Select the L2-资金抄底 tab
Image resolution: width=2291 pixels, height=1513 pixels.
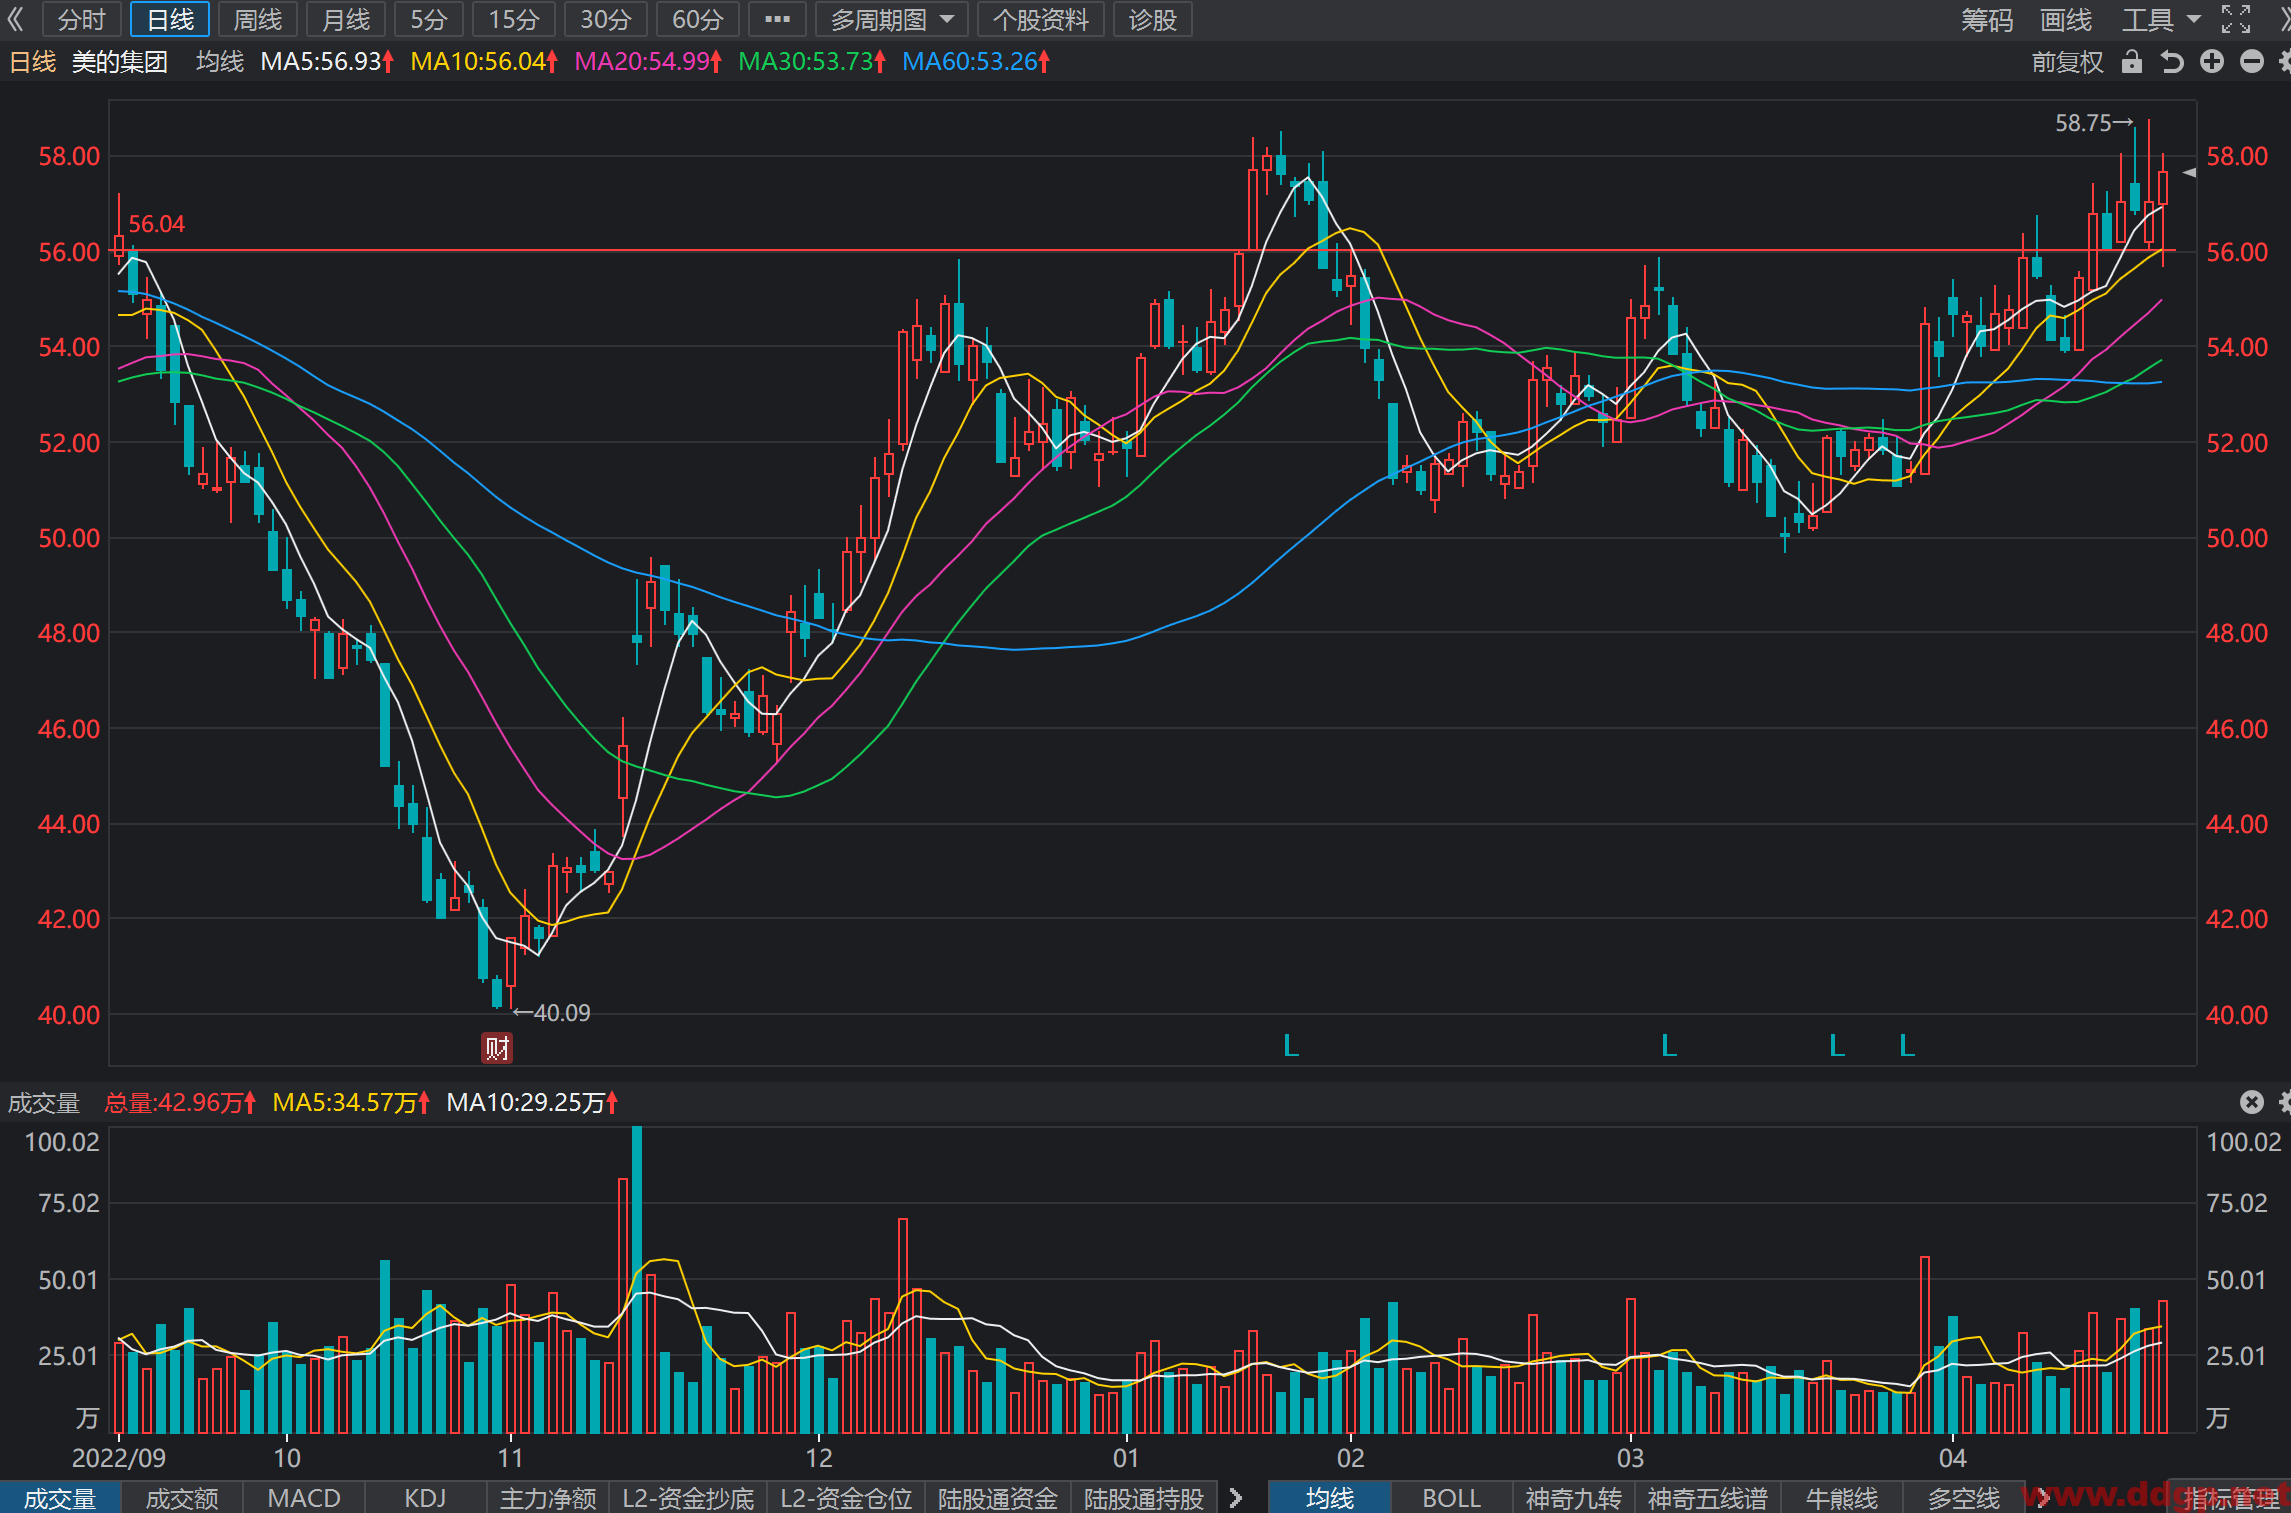688,1498
